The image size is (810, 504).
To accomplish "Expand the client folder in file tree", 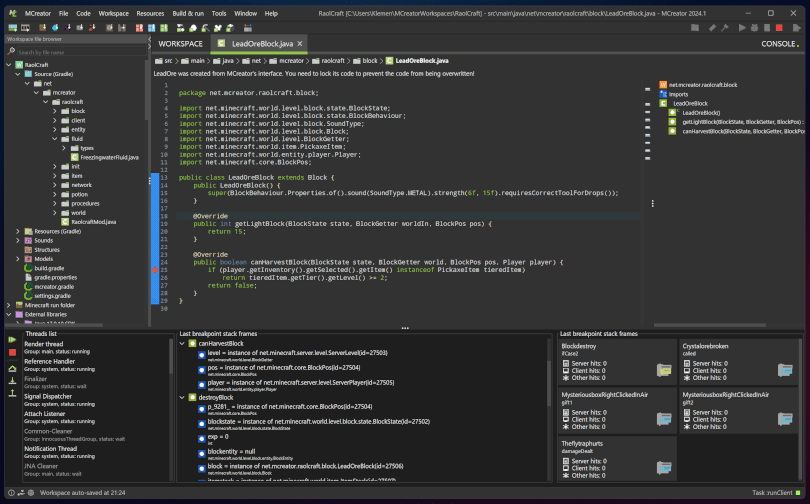I will pos(55,120).
